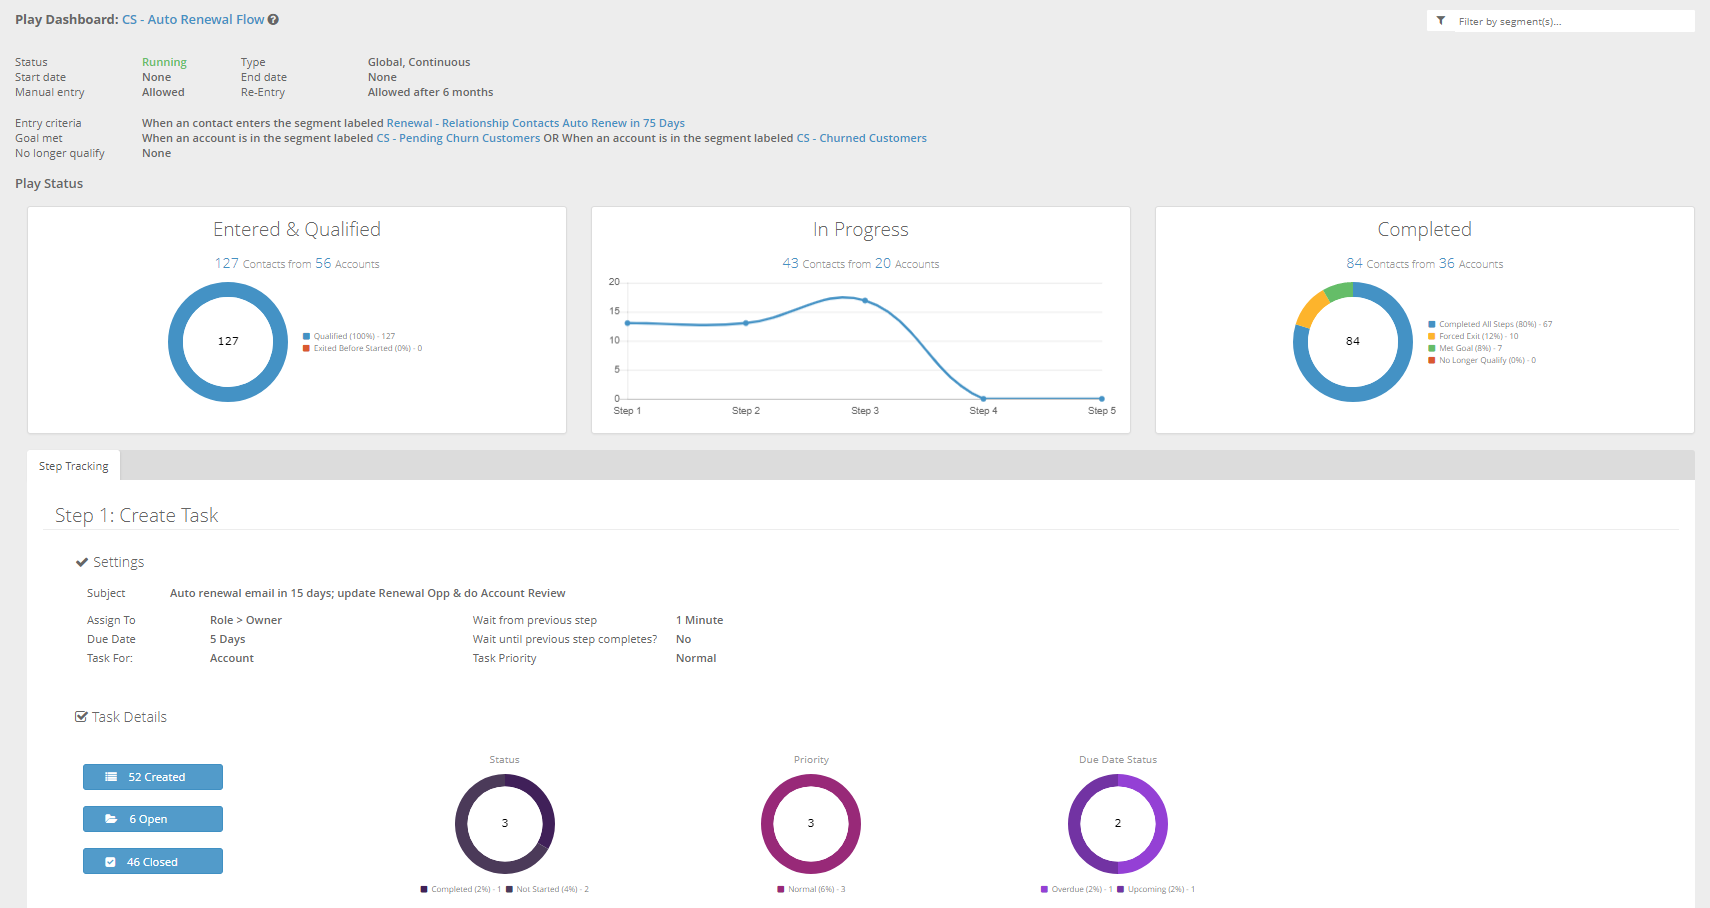Click the green Running status text
The height and width of the screenshot is (908, 1710).
tap(164, 62)
